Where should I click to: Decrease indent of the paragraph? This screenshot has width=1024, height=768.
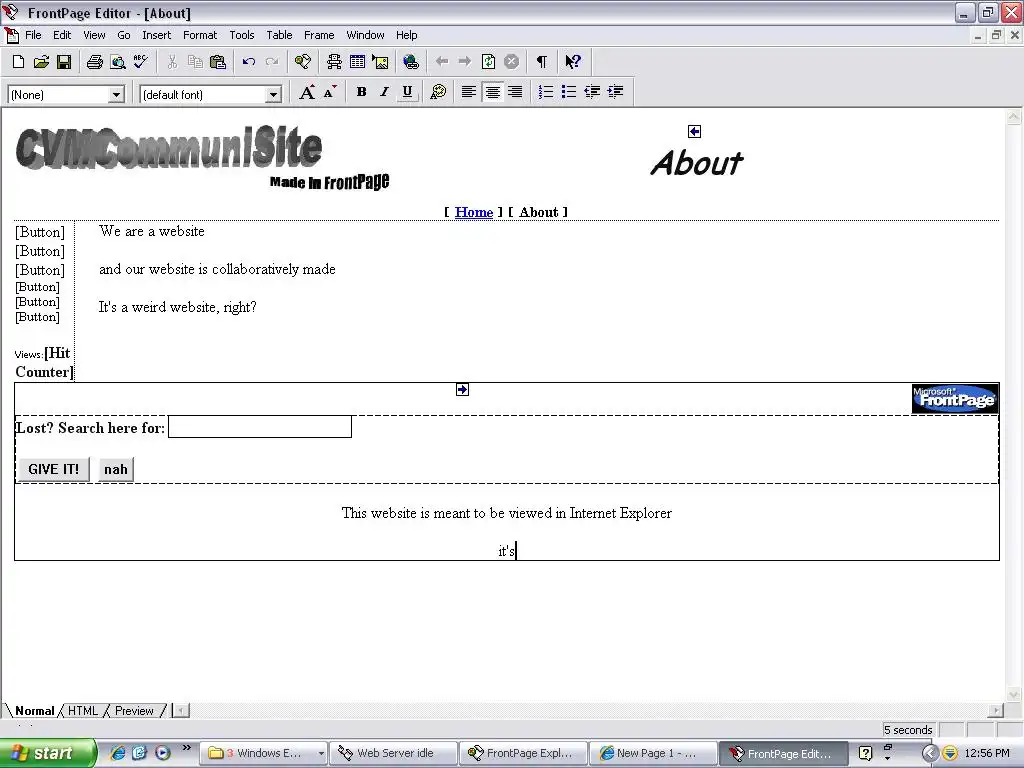tap(592, 92)
